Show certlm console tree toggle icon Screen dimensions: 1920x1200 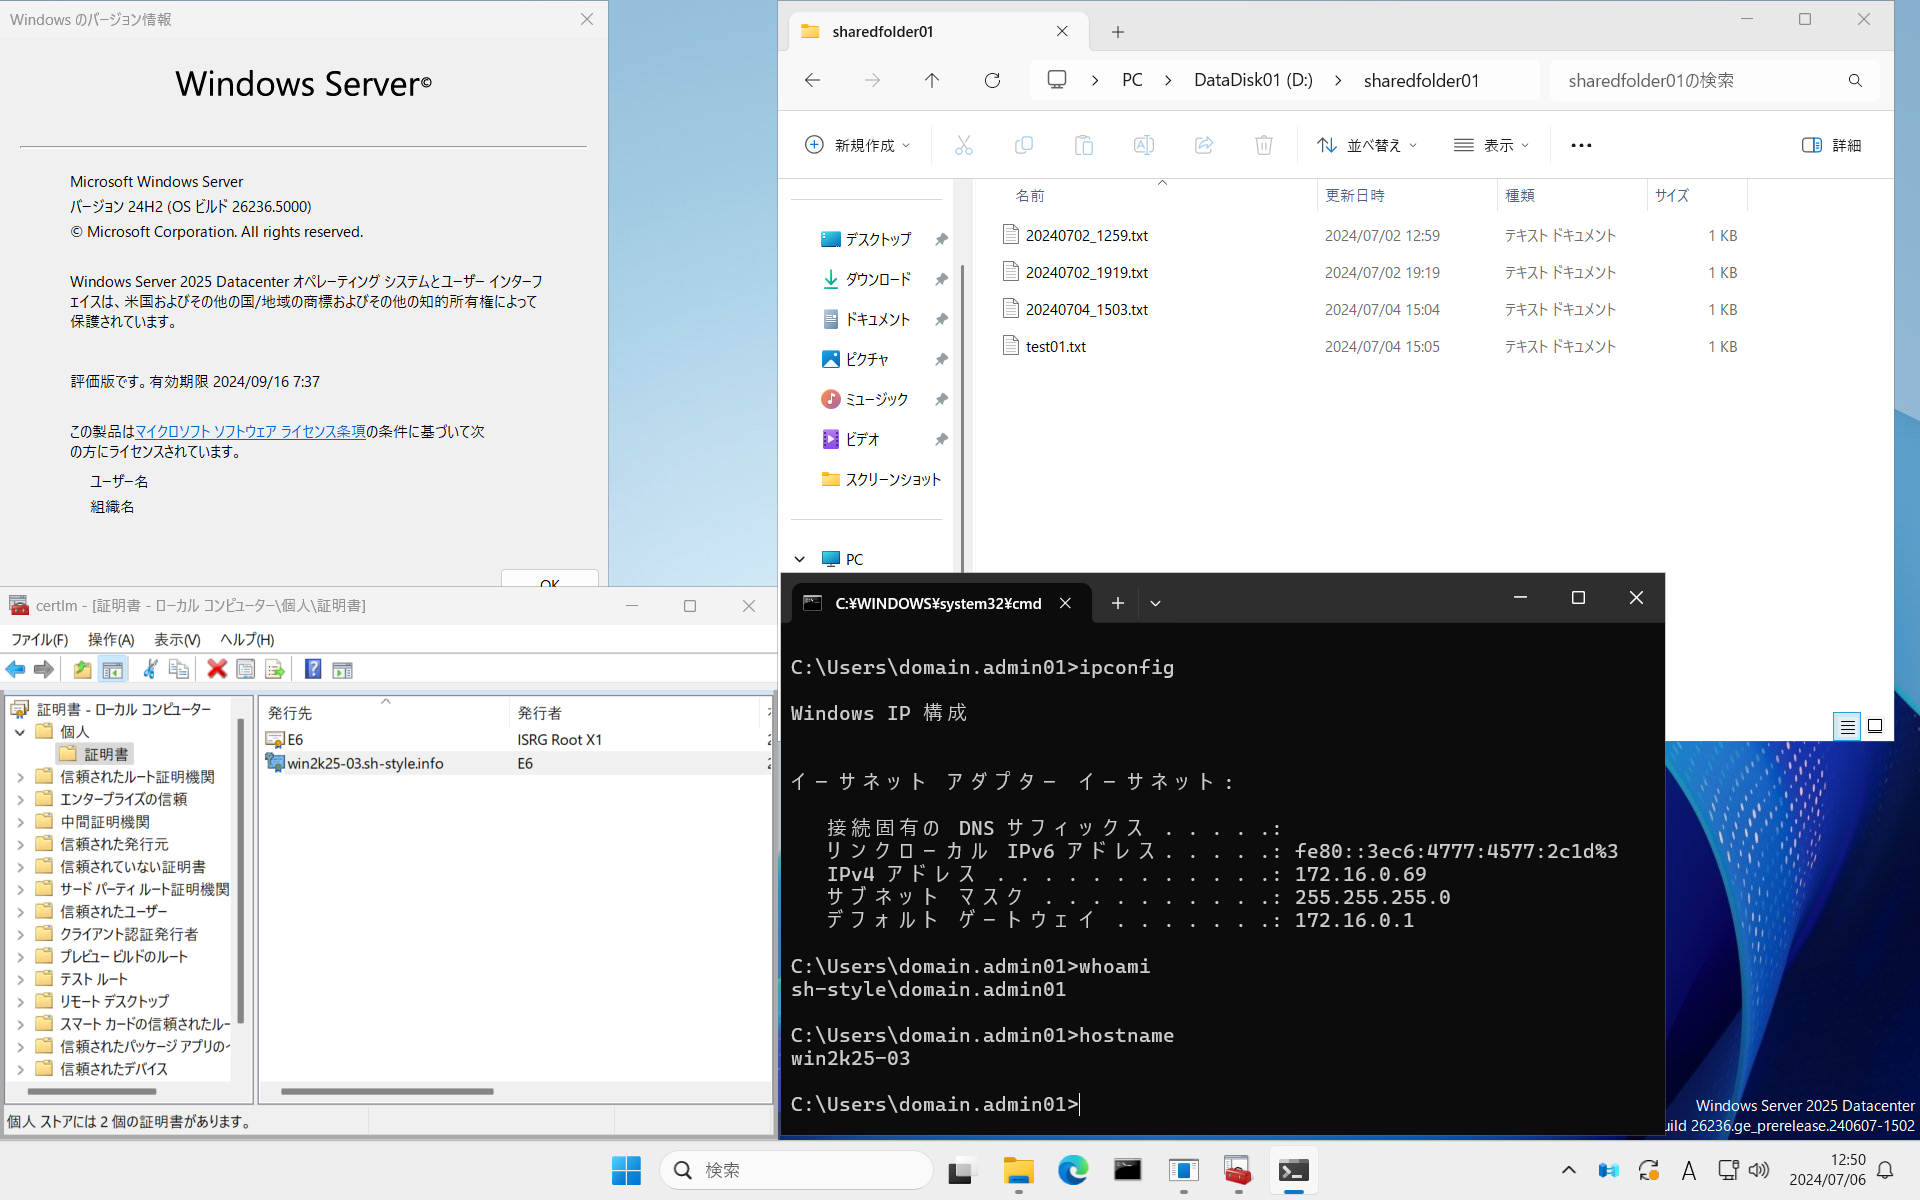point(113,669)
